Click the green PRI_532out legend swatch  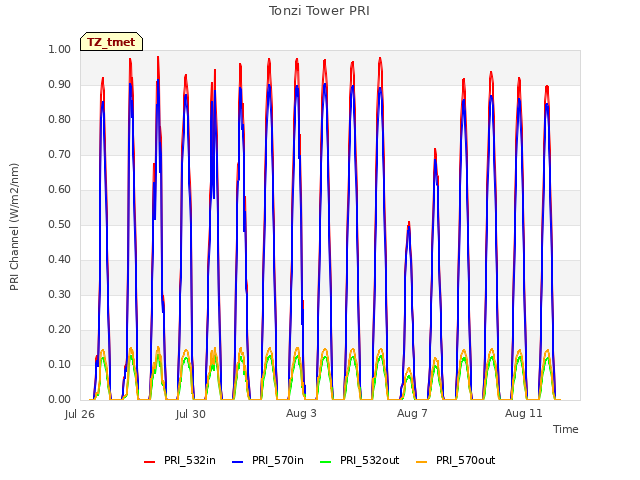click(326, 461)
